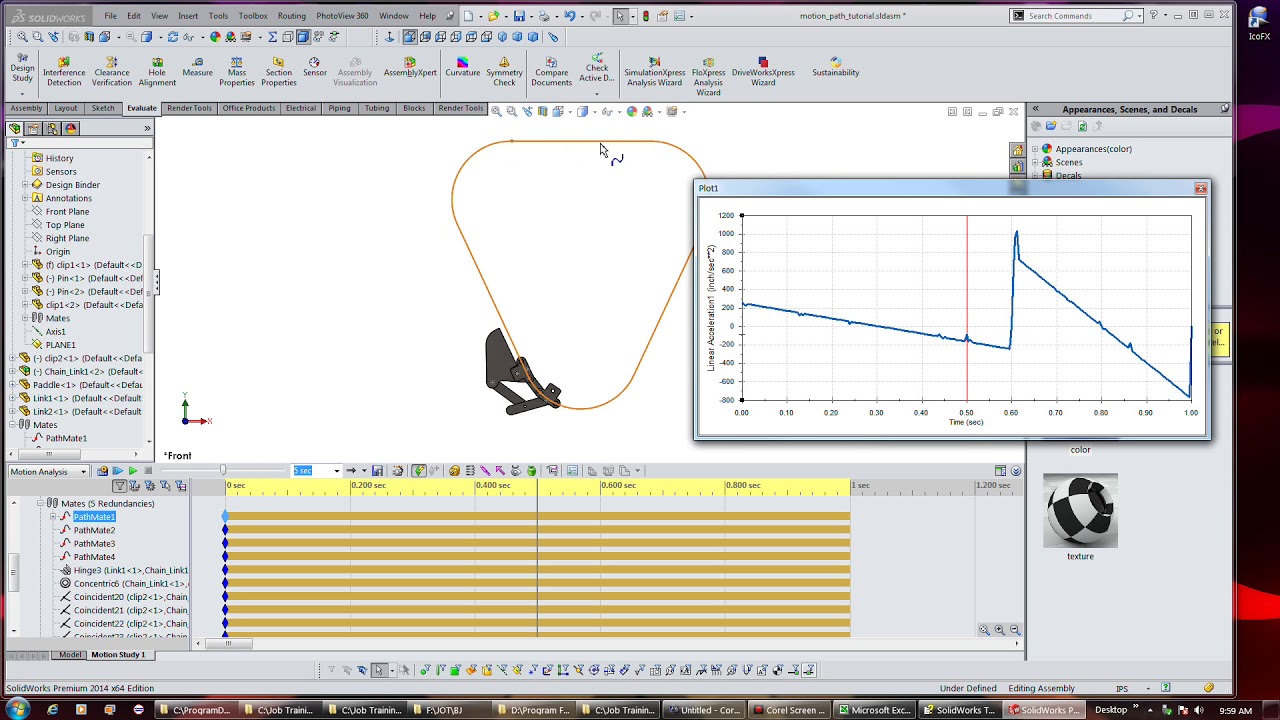1280x720 pixels.
Task: Expand the Link1<1> component
Action: click(x=13, y=398)
